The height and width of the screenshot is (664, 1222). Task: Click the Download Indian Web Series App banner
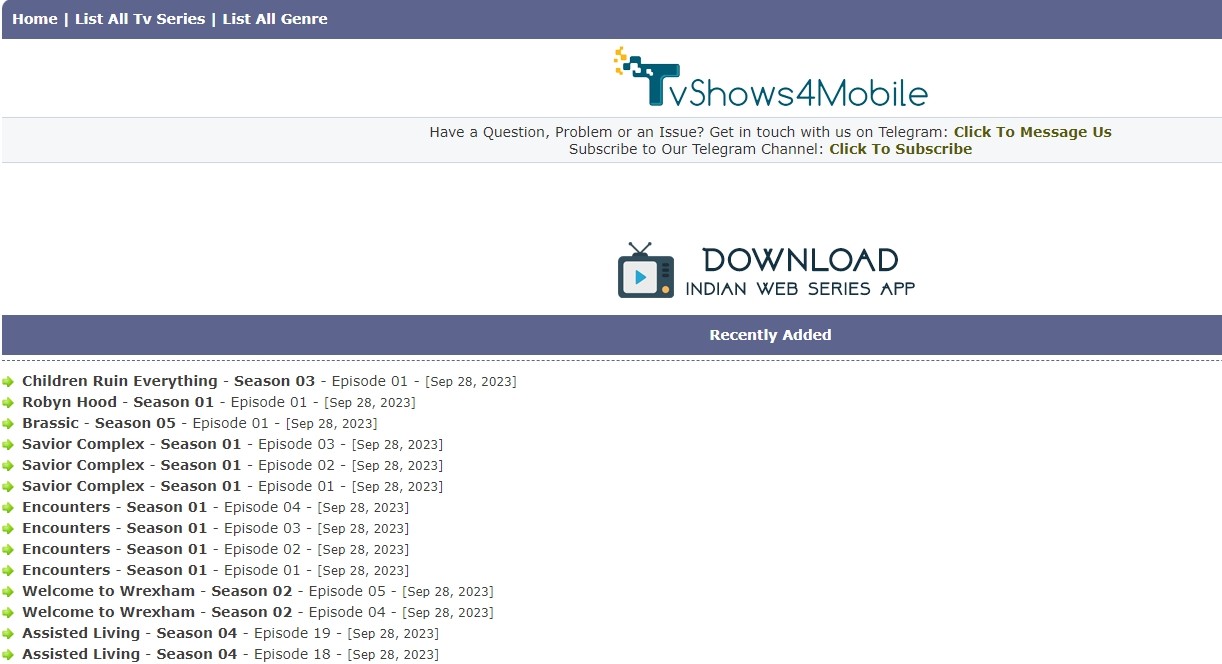click(x=767, y=270)
